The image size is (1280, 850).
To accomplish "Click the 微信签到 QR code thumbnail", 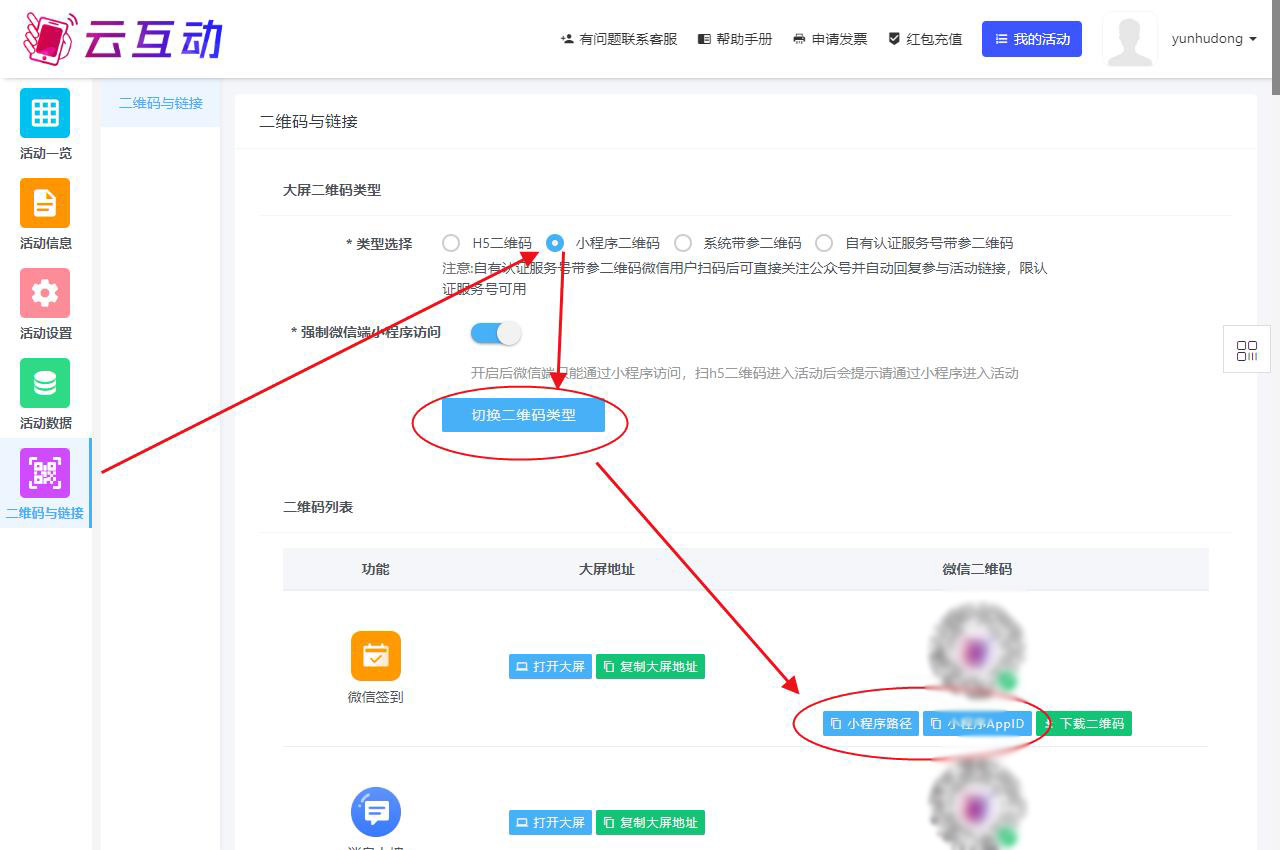I will [976, 650].
